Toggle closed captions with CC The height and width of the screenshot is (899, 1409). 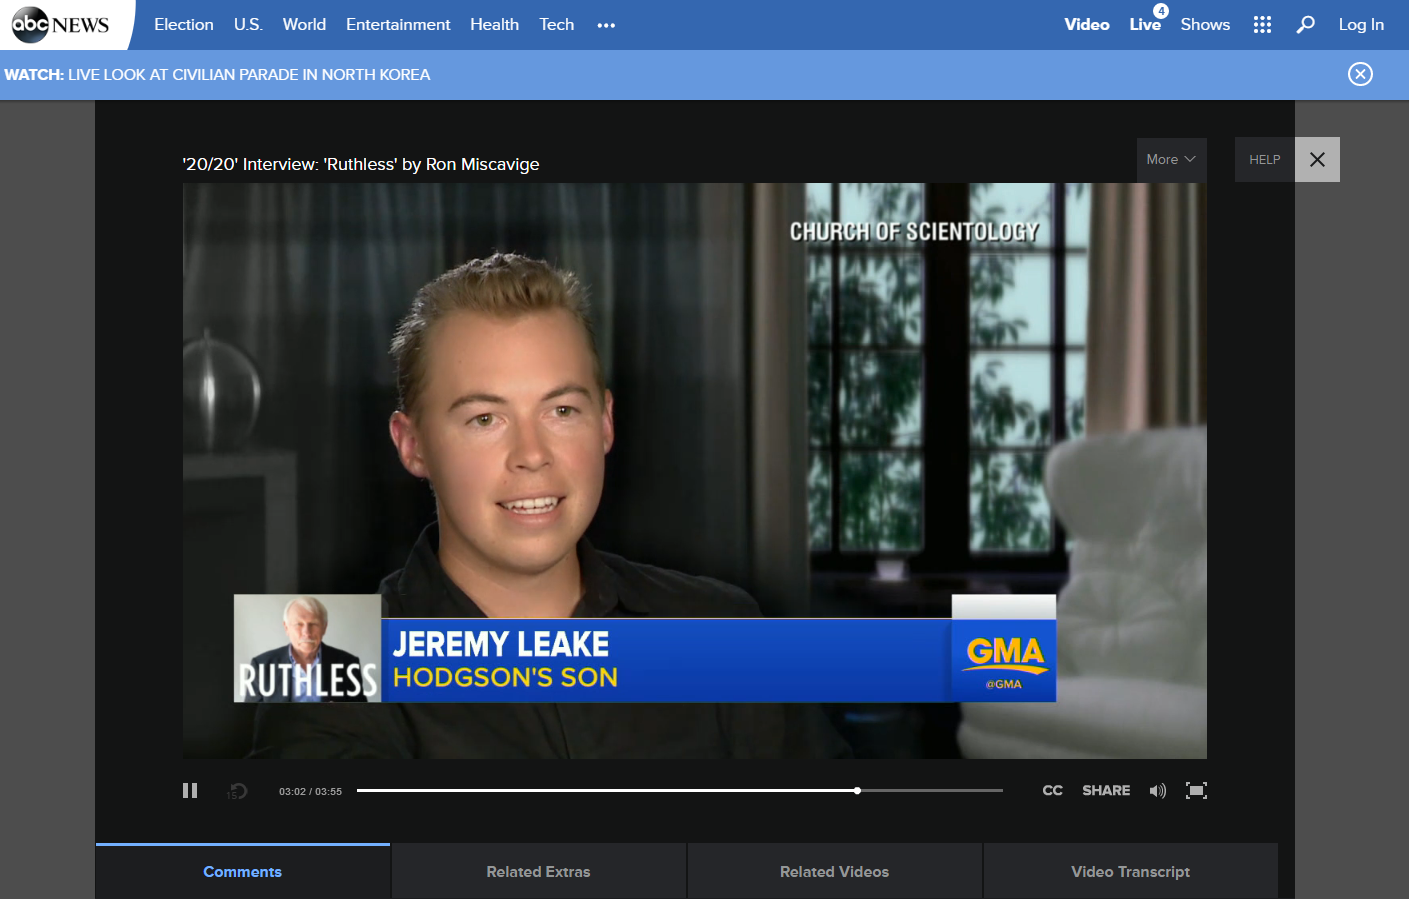tap(1052, 791)
